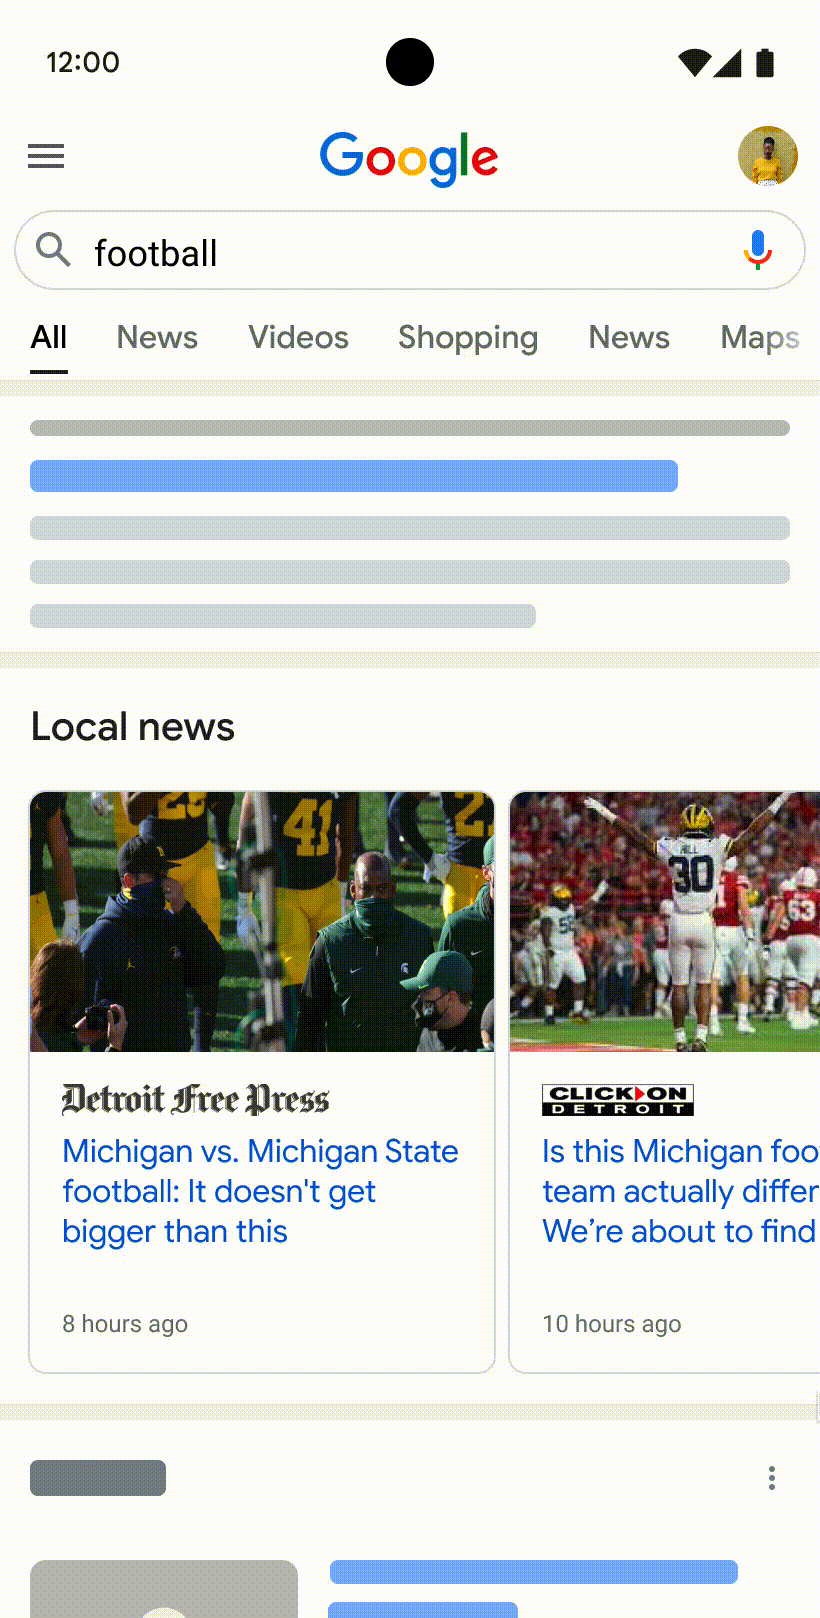Viewport: 820px width, 1618px height.
Task: Tap the All results tab
Action: pos(48,338)
